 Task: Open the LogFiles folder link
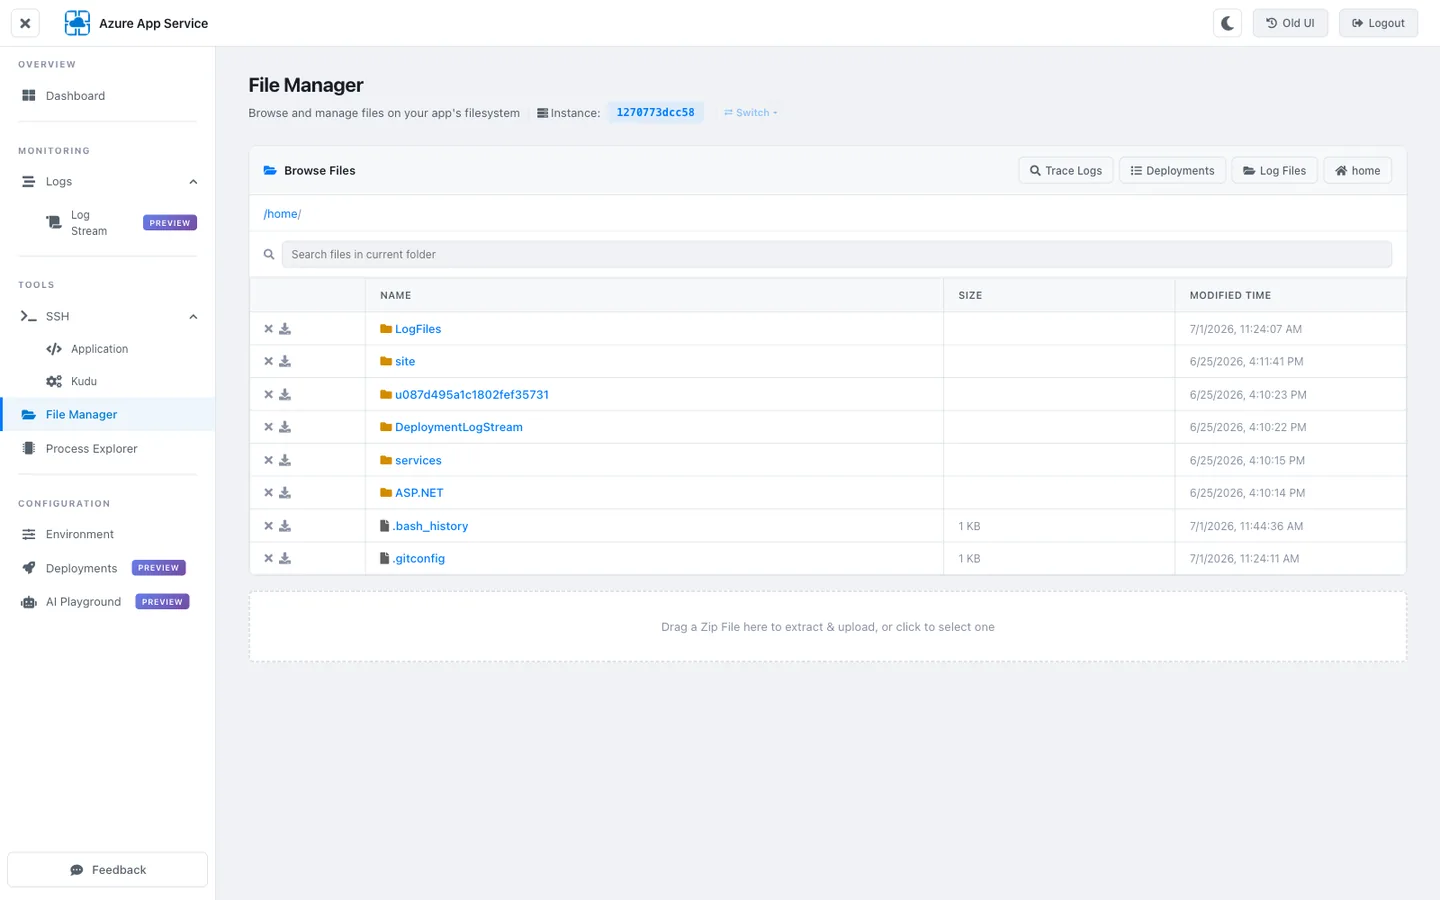(x=418, y=329)
